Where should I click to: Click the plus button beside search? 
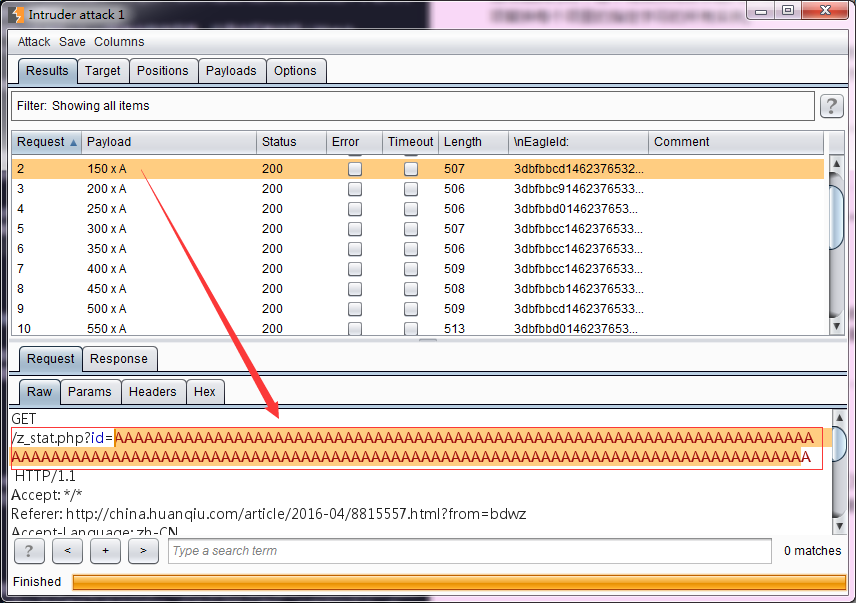pyautogui.click(x=105, y=551)
